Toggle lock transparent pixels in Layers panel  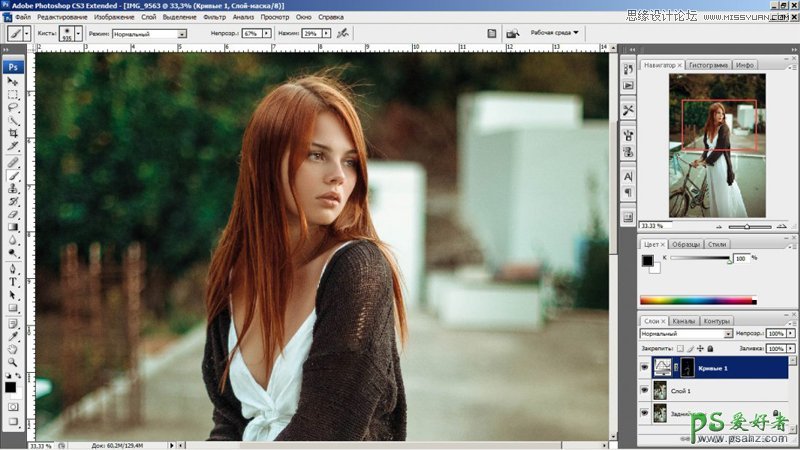pyautogui.click(x=680, y=348)
